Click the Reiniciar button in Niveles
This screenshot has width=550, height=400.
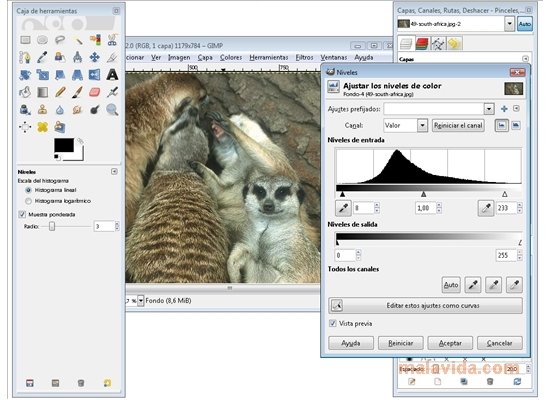[x=401, y=343]
